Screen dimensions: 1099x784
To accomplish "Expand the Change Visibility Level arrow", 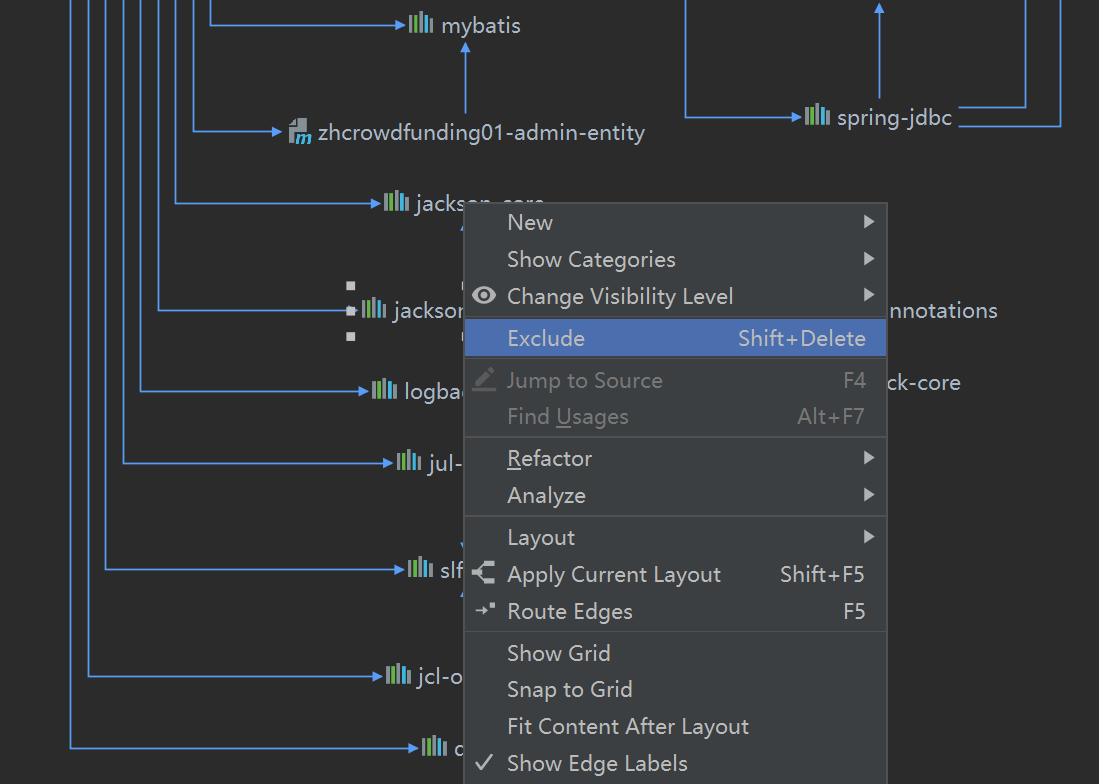I will click(x=869, y=295).
